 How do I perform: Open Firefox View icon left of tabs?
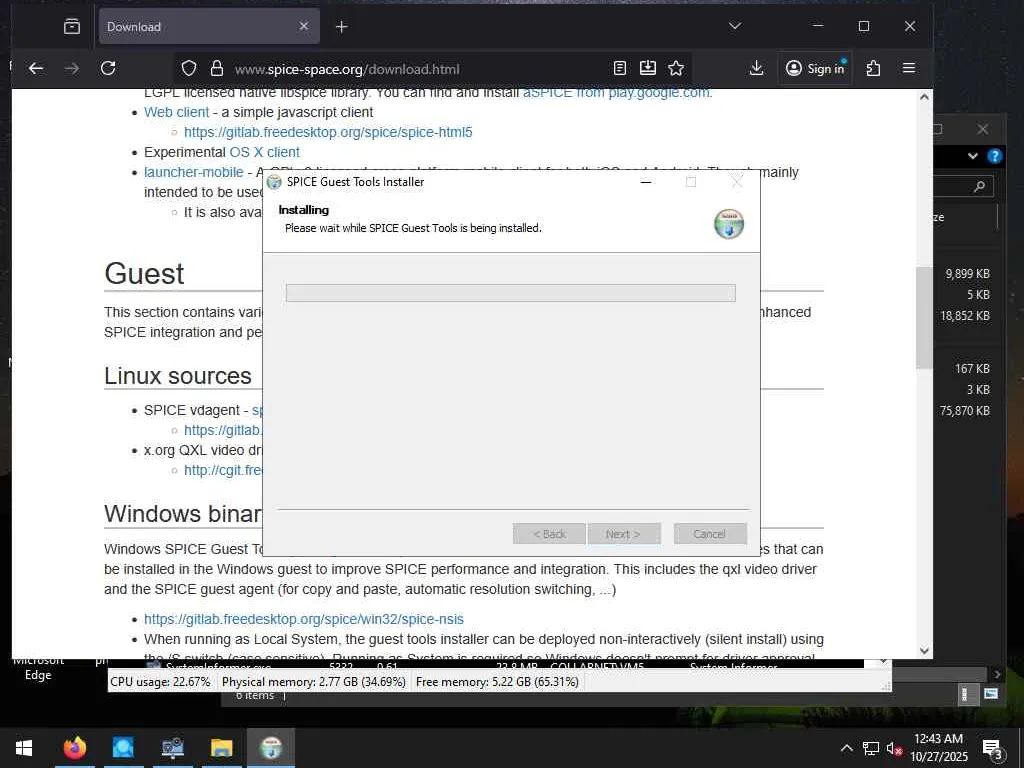(x=72, y=26)
